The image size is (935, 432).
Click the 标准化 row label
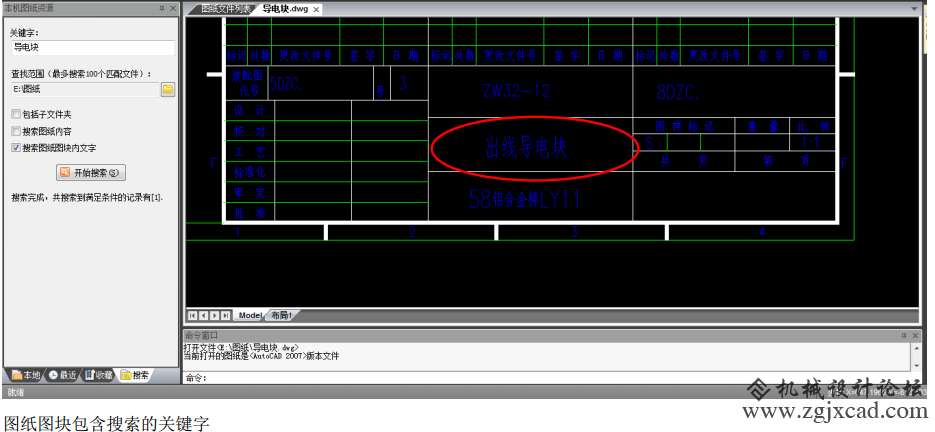coord(250,172)
